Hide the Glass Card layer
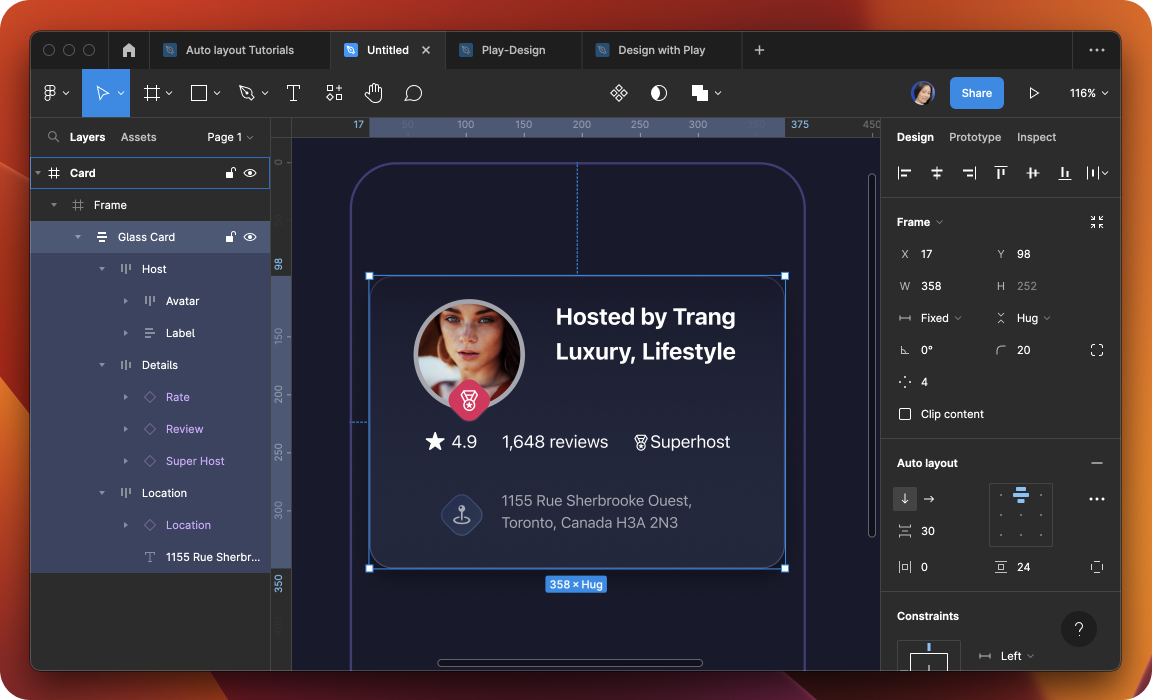1152x700 pixels. tap(250, 237)
